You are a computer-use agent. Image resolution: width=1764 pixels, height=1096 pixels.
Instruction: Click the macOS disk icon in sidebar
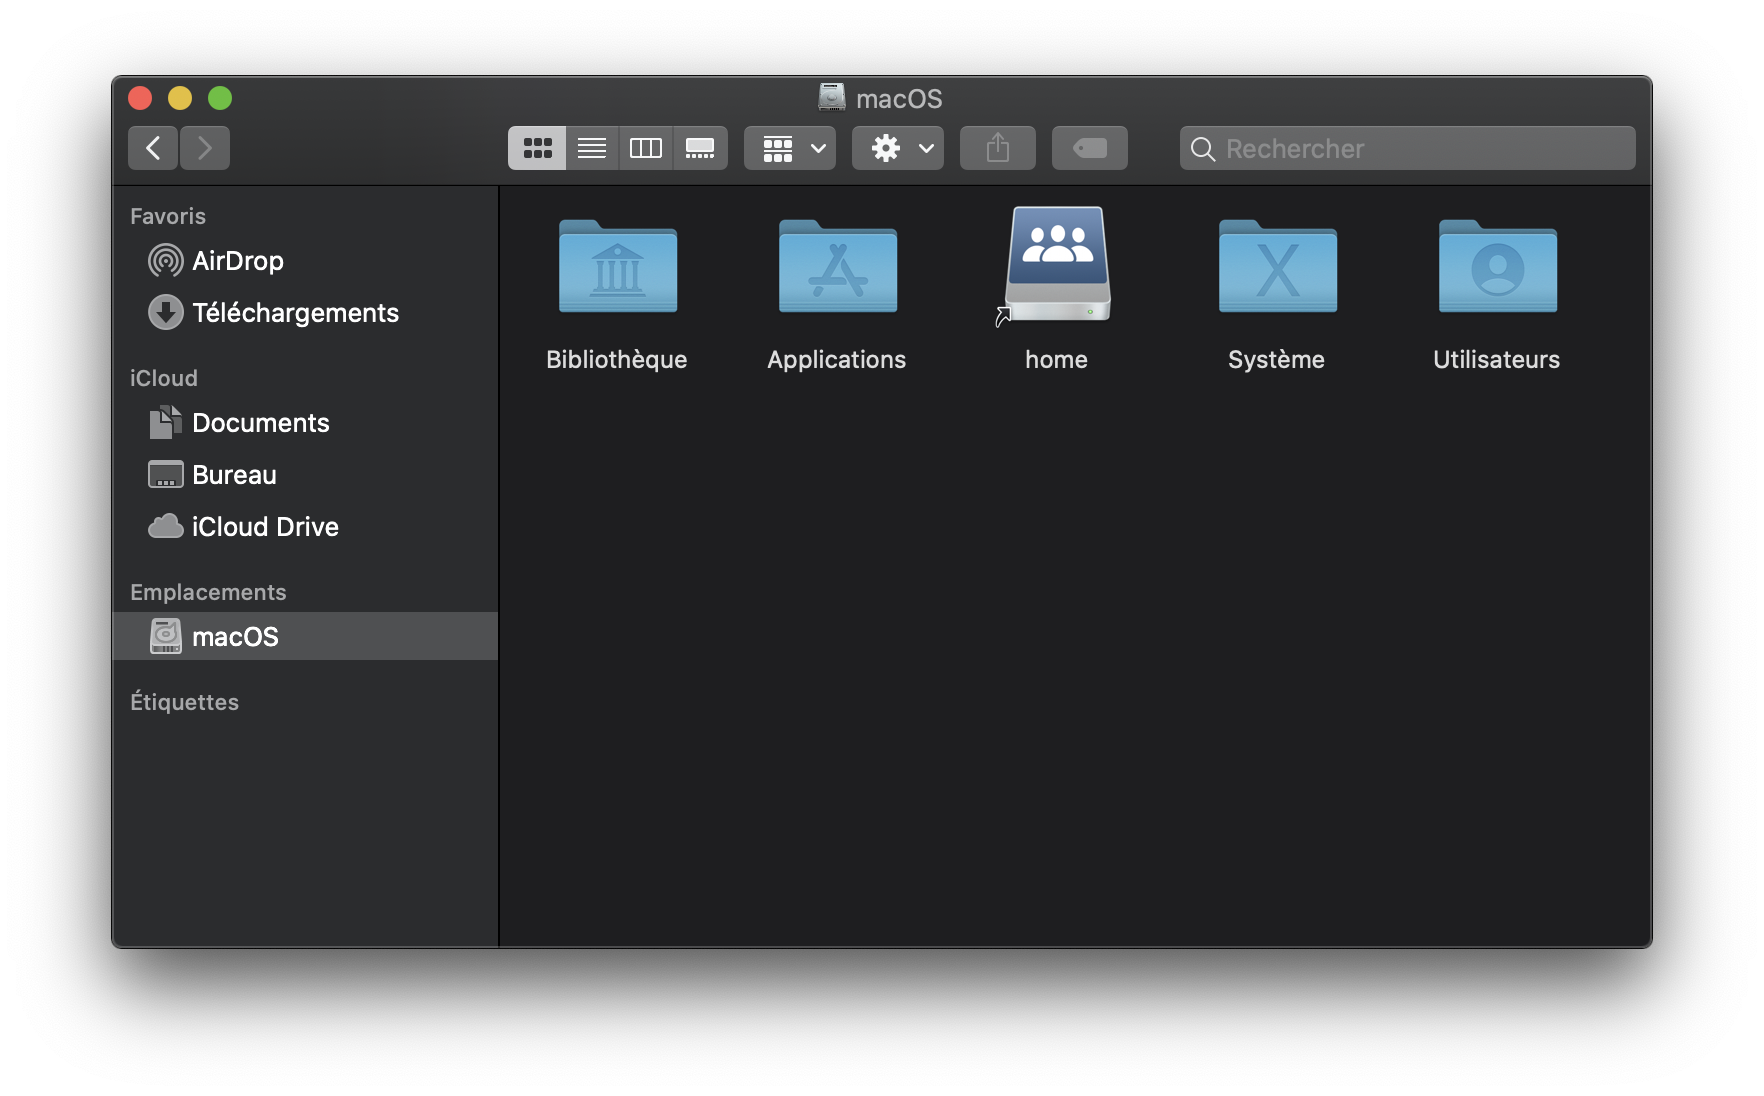click(166, 636)
